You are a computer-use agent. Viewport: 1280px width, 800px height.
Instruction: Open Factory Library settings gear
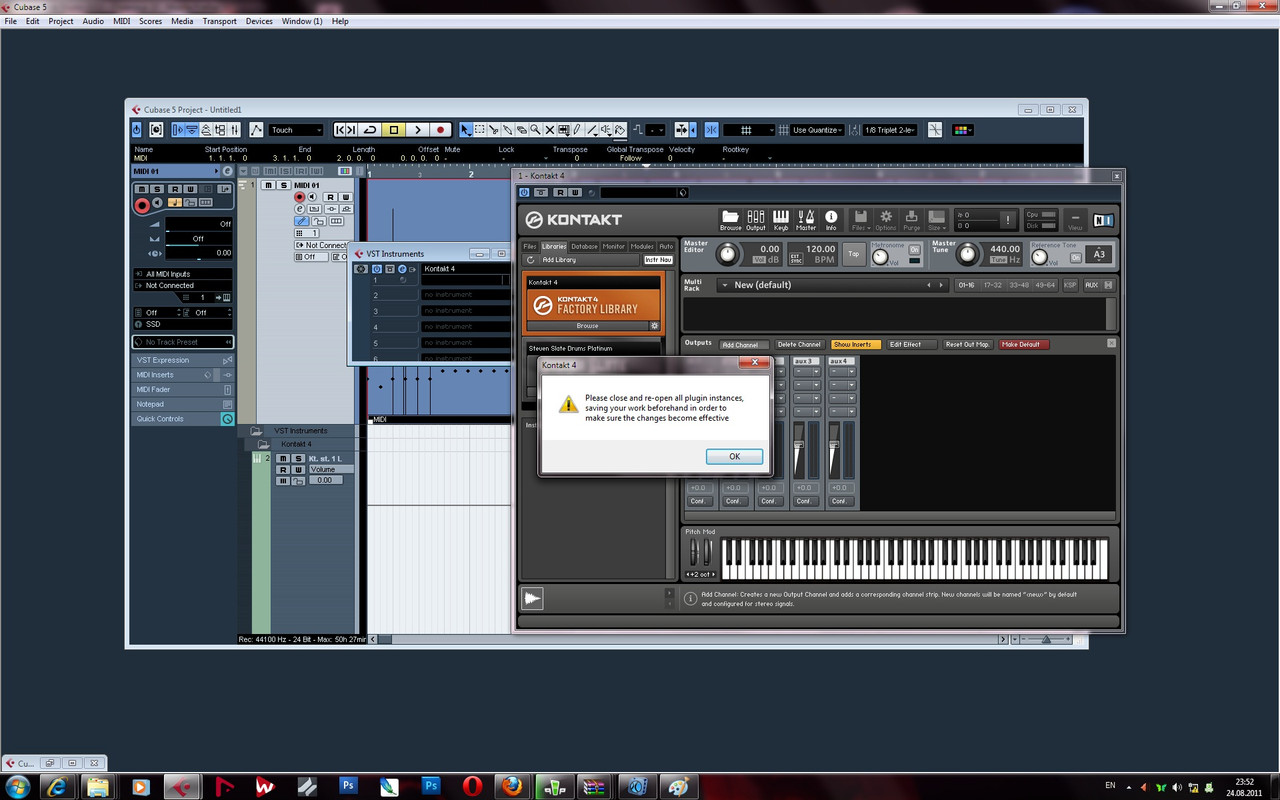(654, 326)
